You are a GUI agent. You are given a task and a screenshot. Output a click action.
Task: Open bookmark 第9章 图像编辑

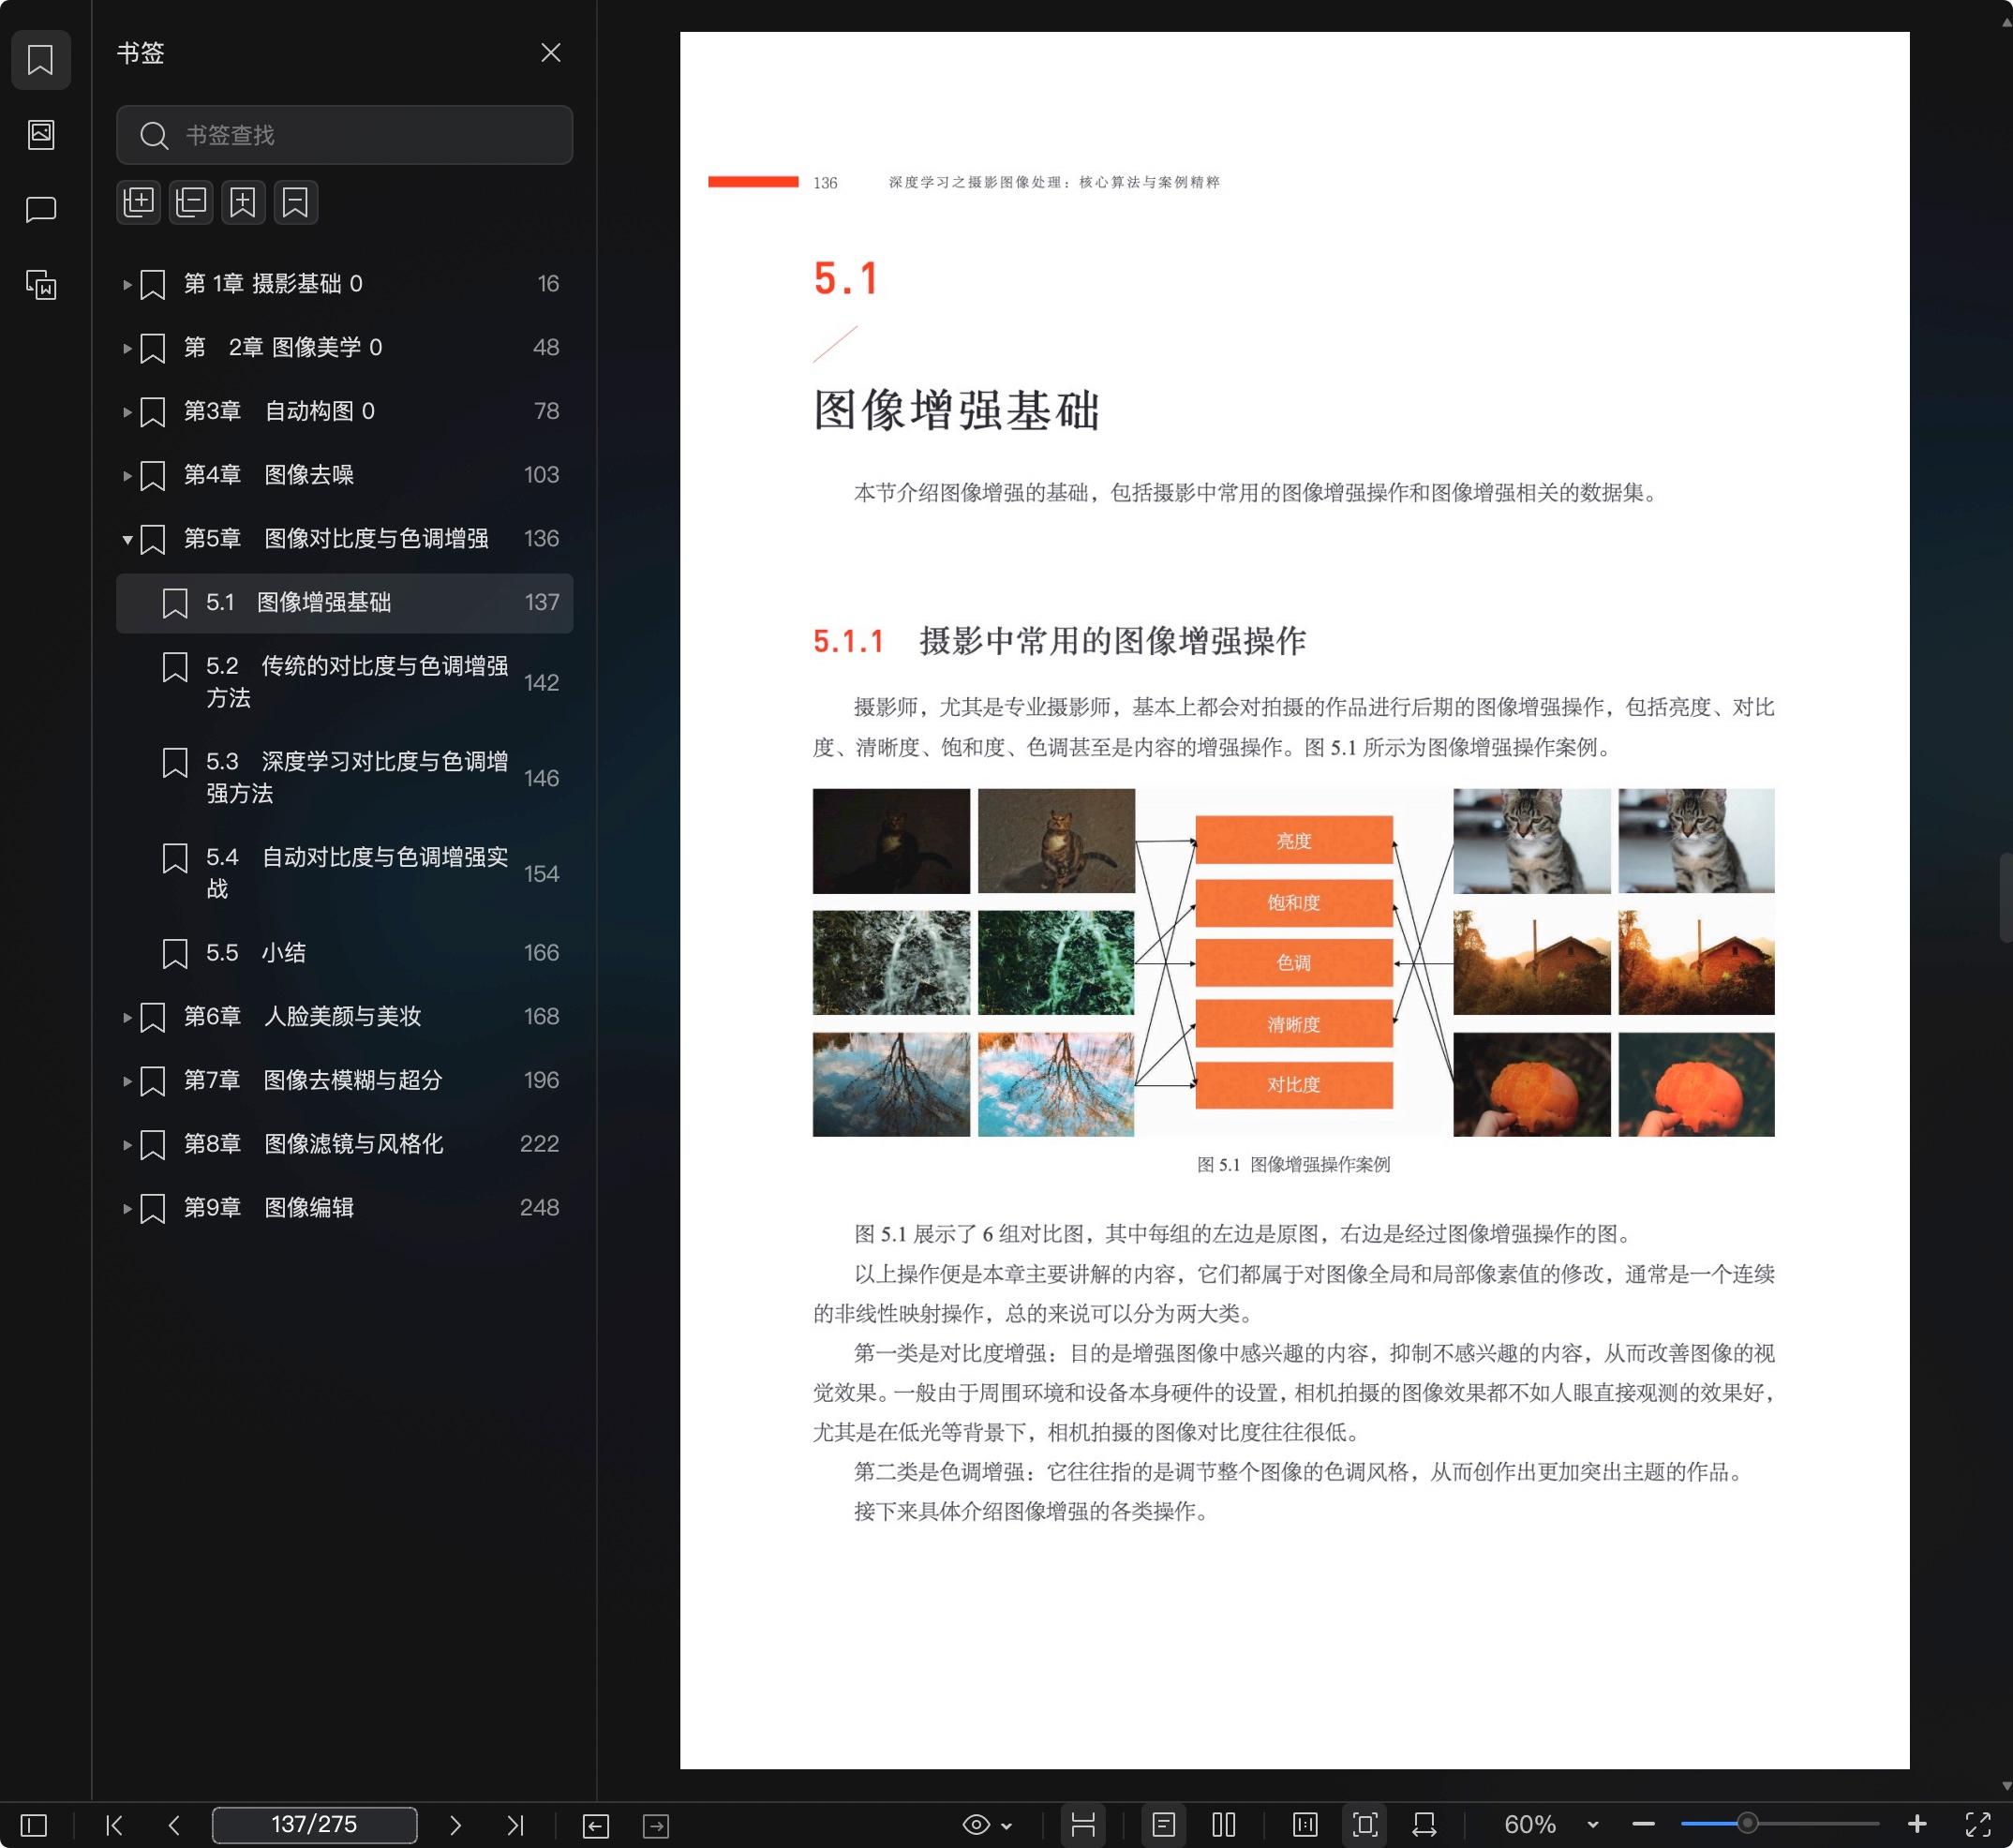269,1207
